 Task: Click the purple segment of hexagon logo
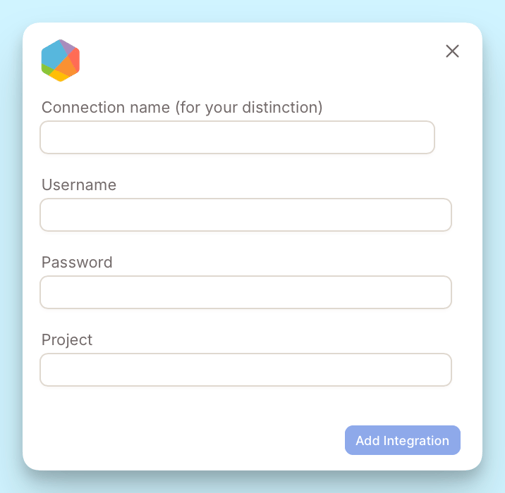[x=68, y=48]
